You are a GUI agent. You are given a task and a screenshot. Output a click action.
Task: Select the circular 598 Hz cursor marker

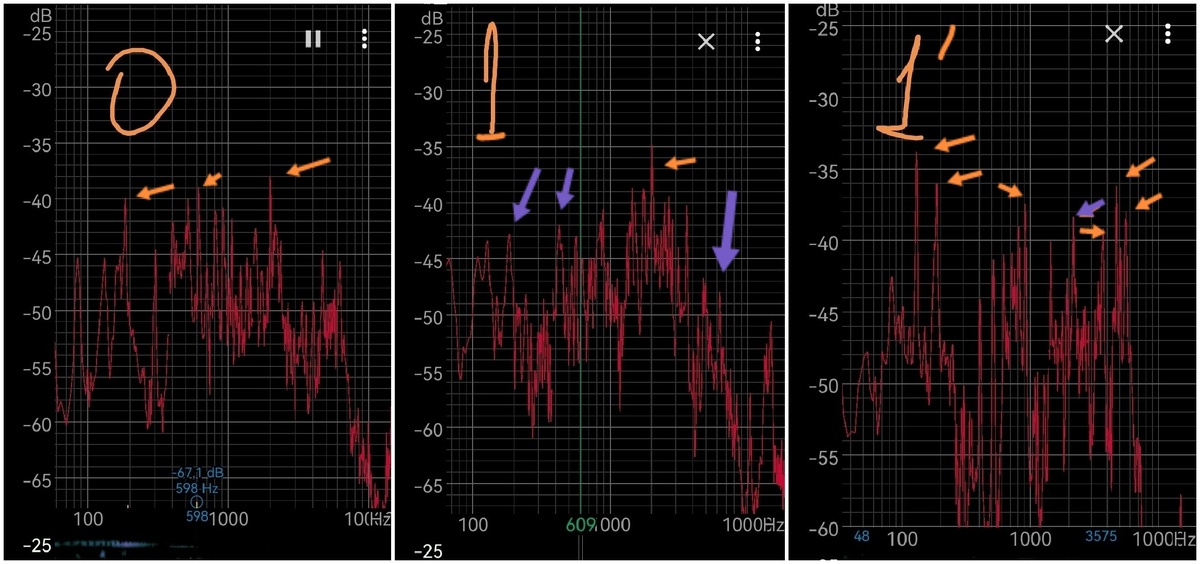[x=197, y=502]
